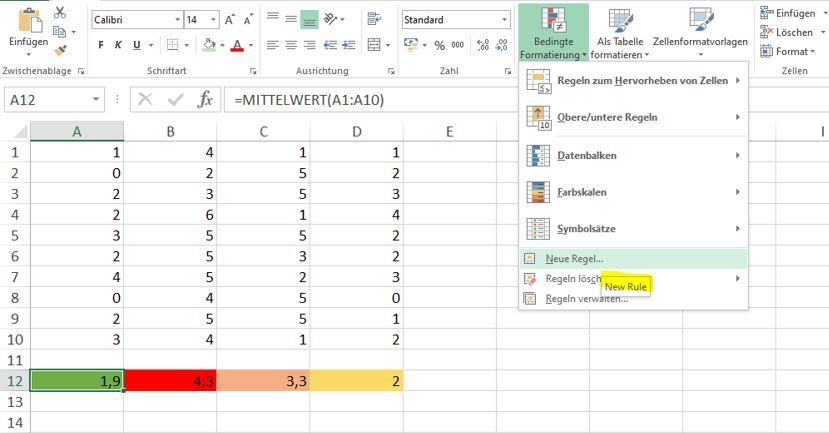Click Löschen cells button
Image resolution: width=829 pixels, height=433 pixels.
tap(787, 32)
